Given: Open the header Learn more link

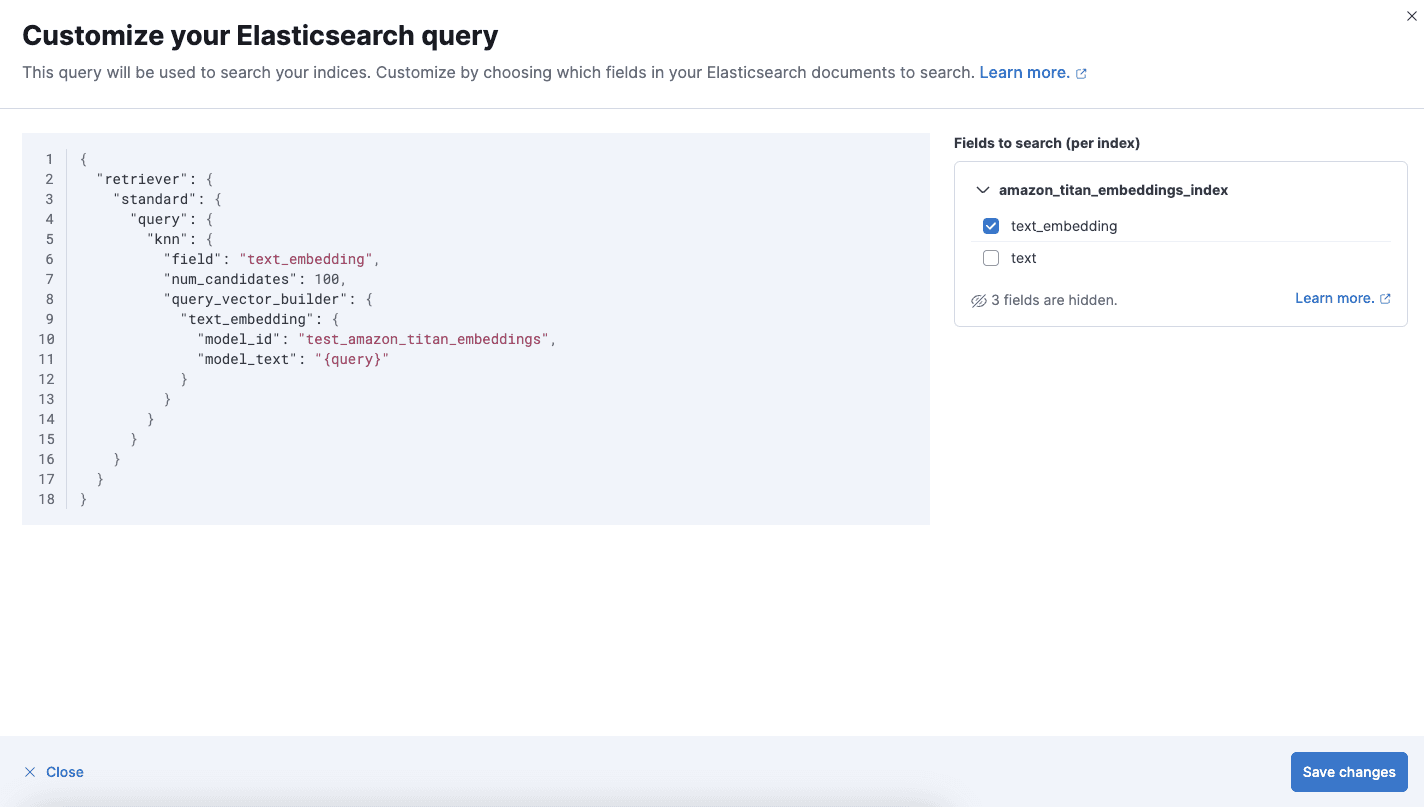Looking at the screenshot, I should pos(1024,73).
